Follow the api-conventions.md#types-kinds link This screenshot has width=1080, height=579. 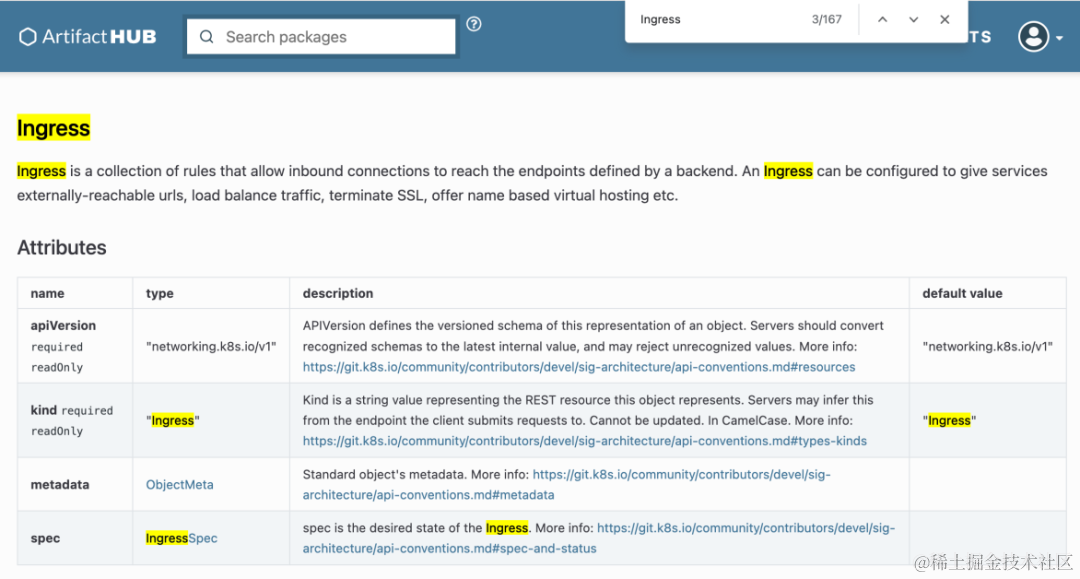click(585, 441)
